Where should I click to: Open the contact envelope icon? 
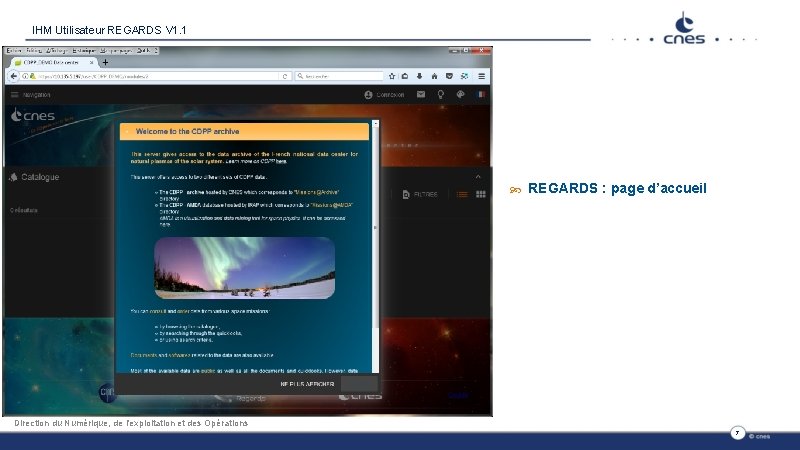pyautogui.click(x=420, y=94)
